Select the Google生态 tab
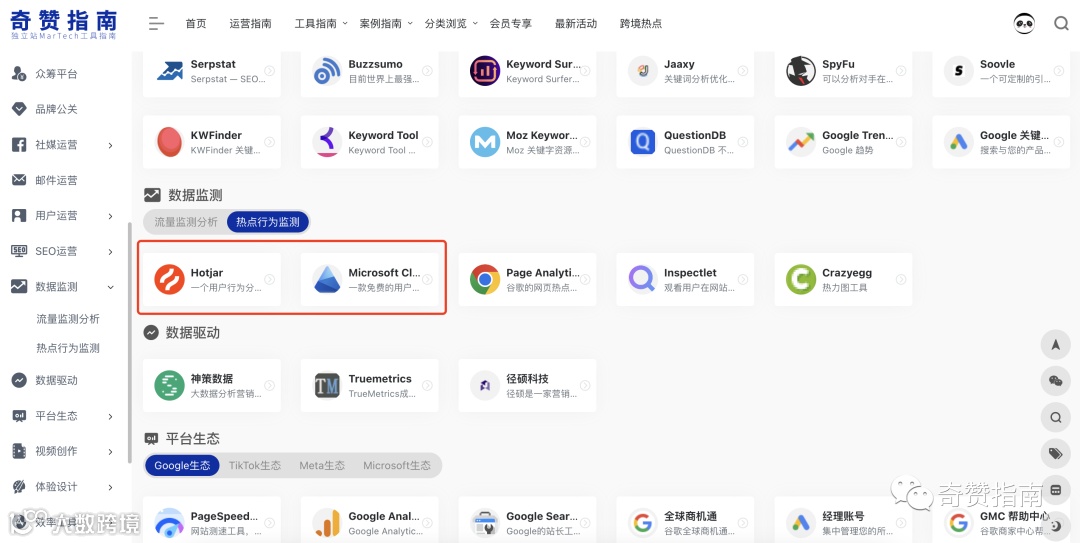 coord(182,466)
